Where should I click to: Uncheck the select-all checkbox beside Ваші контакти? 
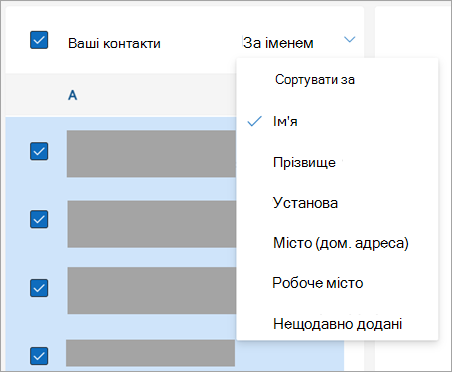coord(39,40)
